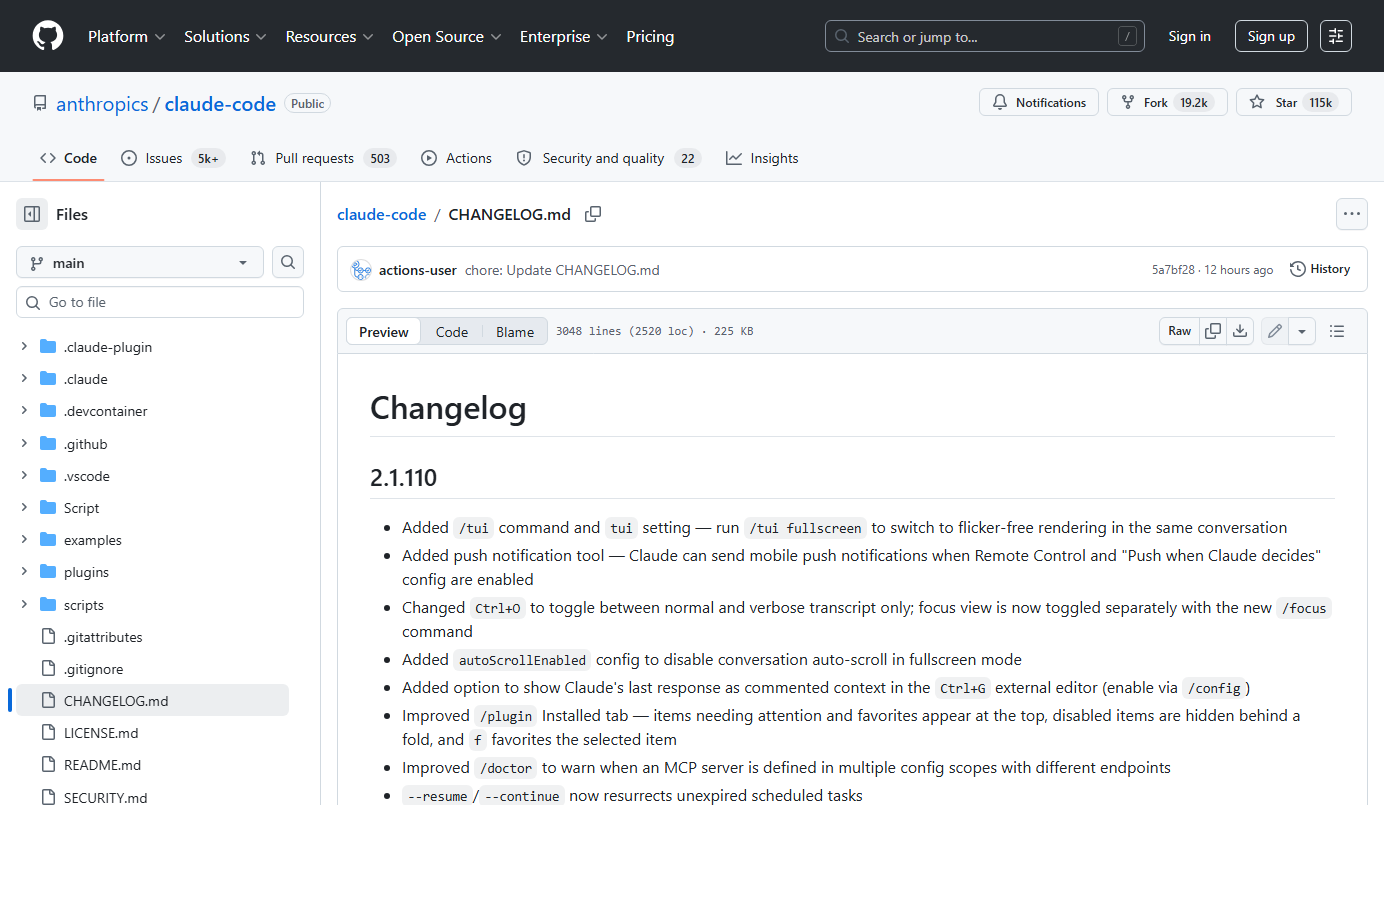Copy raw file contents icon
The width and height of the screenshot is (1400, 900).
tap(1213, 331)
